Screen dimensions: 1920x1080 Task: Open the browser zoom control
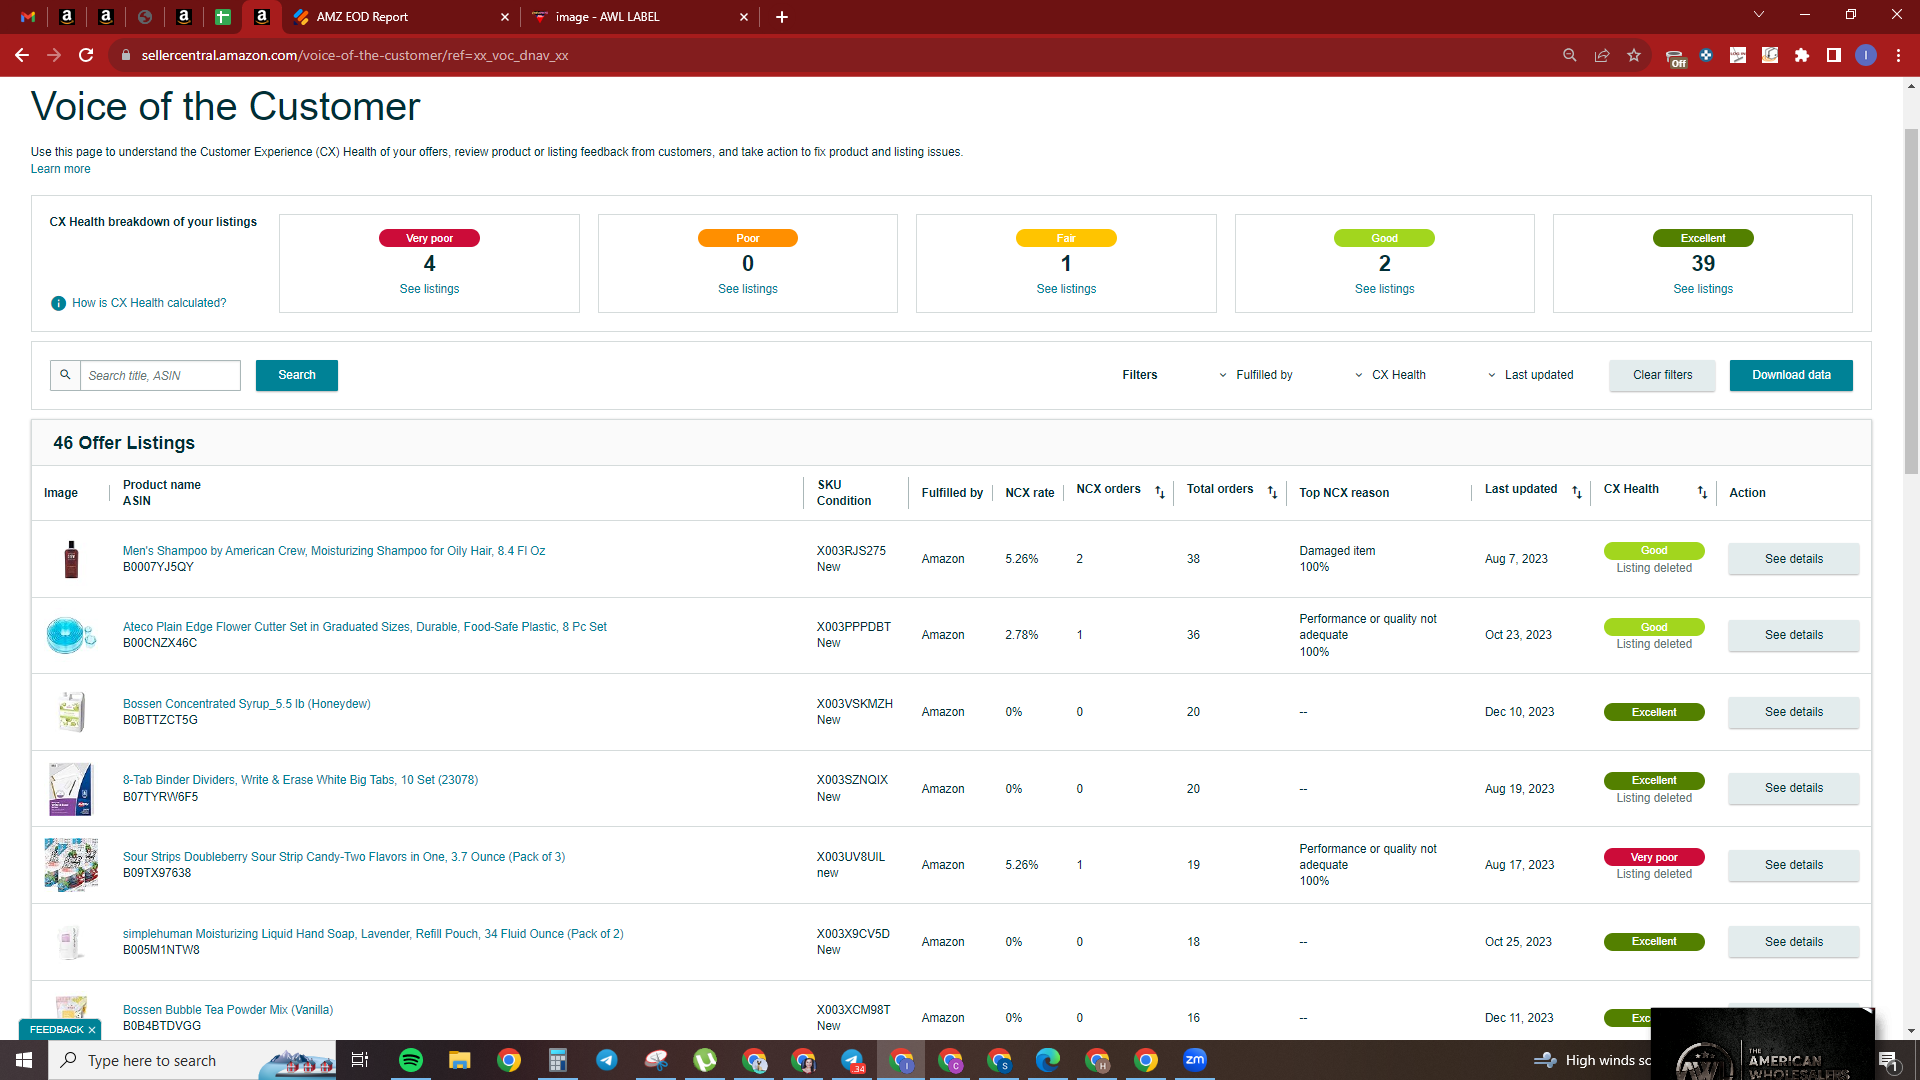pyautogui.click(x=1570, y=55)
